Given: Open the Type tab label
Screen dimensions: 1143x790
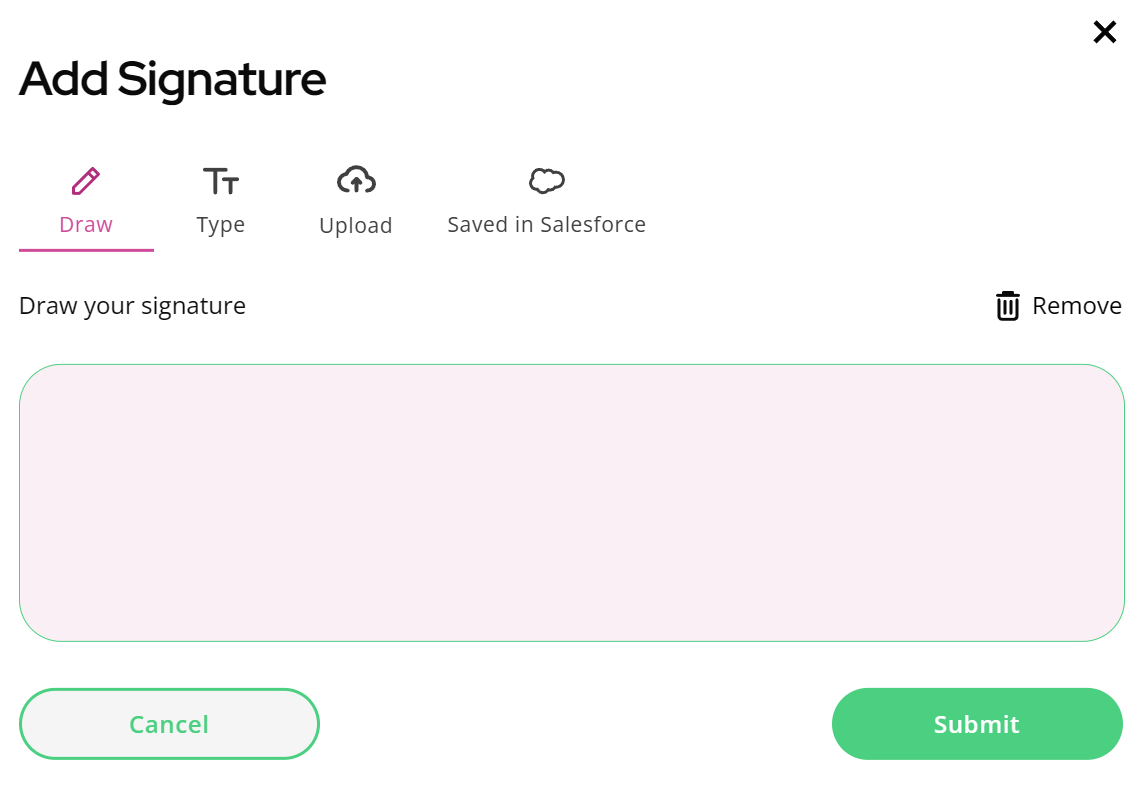Looking at the screenshot, I should pos(220,225).
